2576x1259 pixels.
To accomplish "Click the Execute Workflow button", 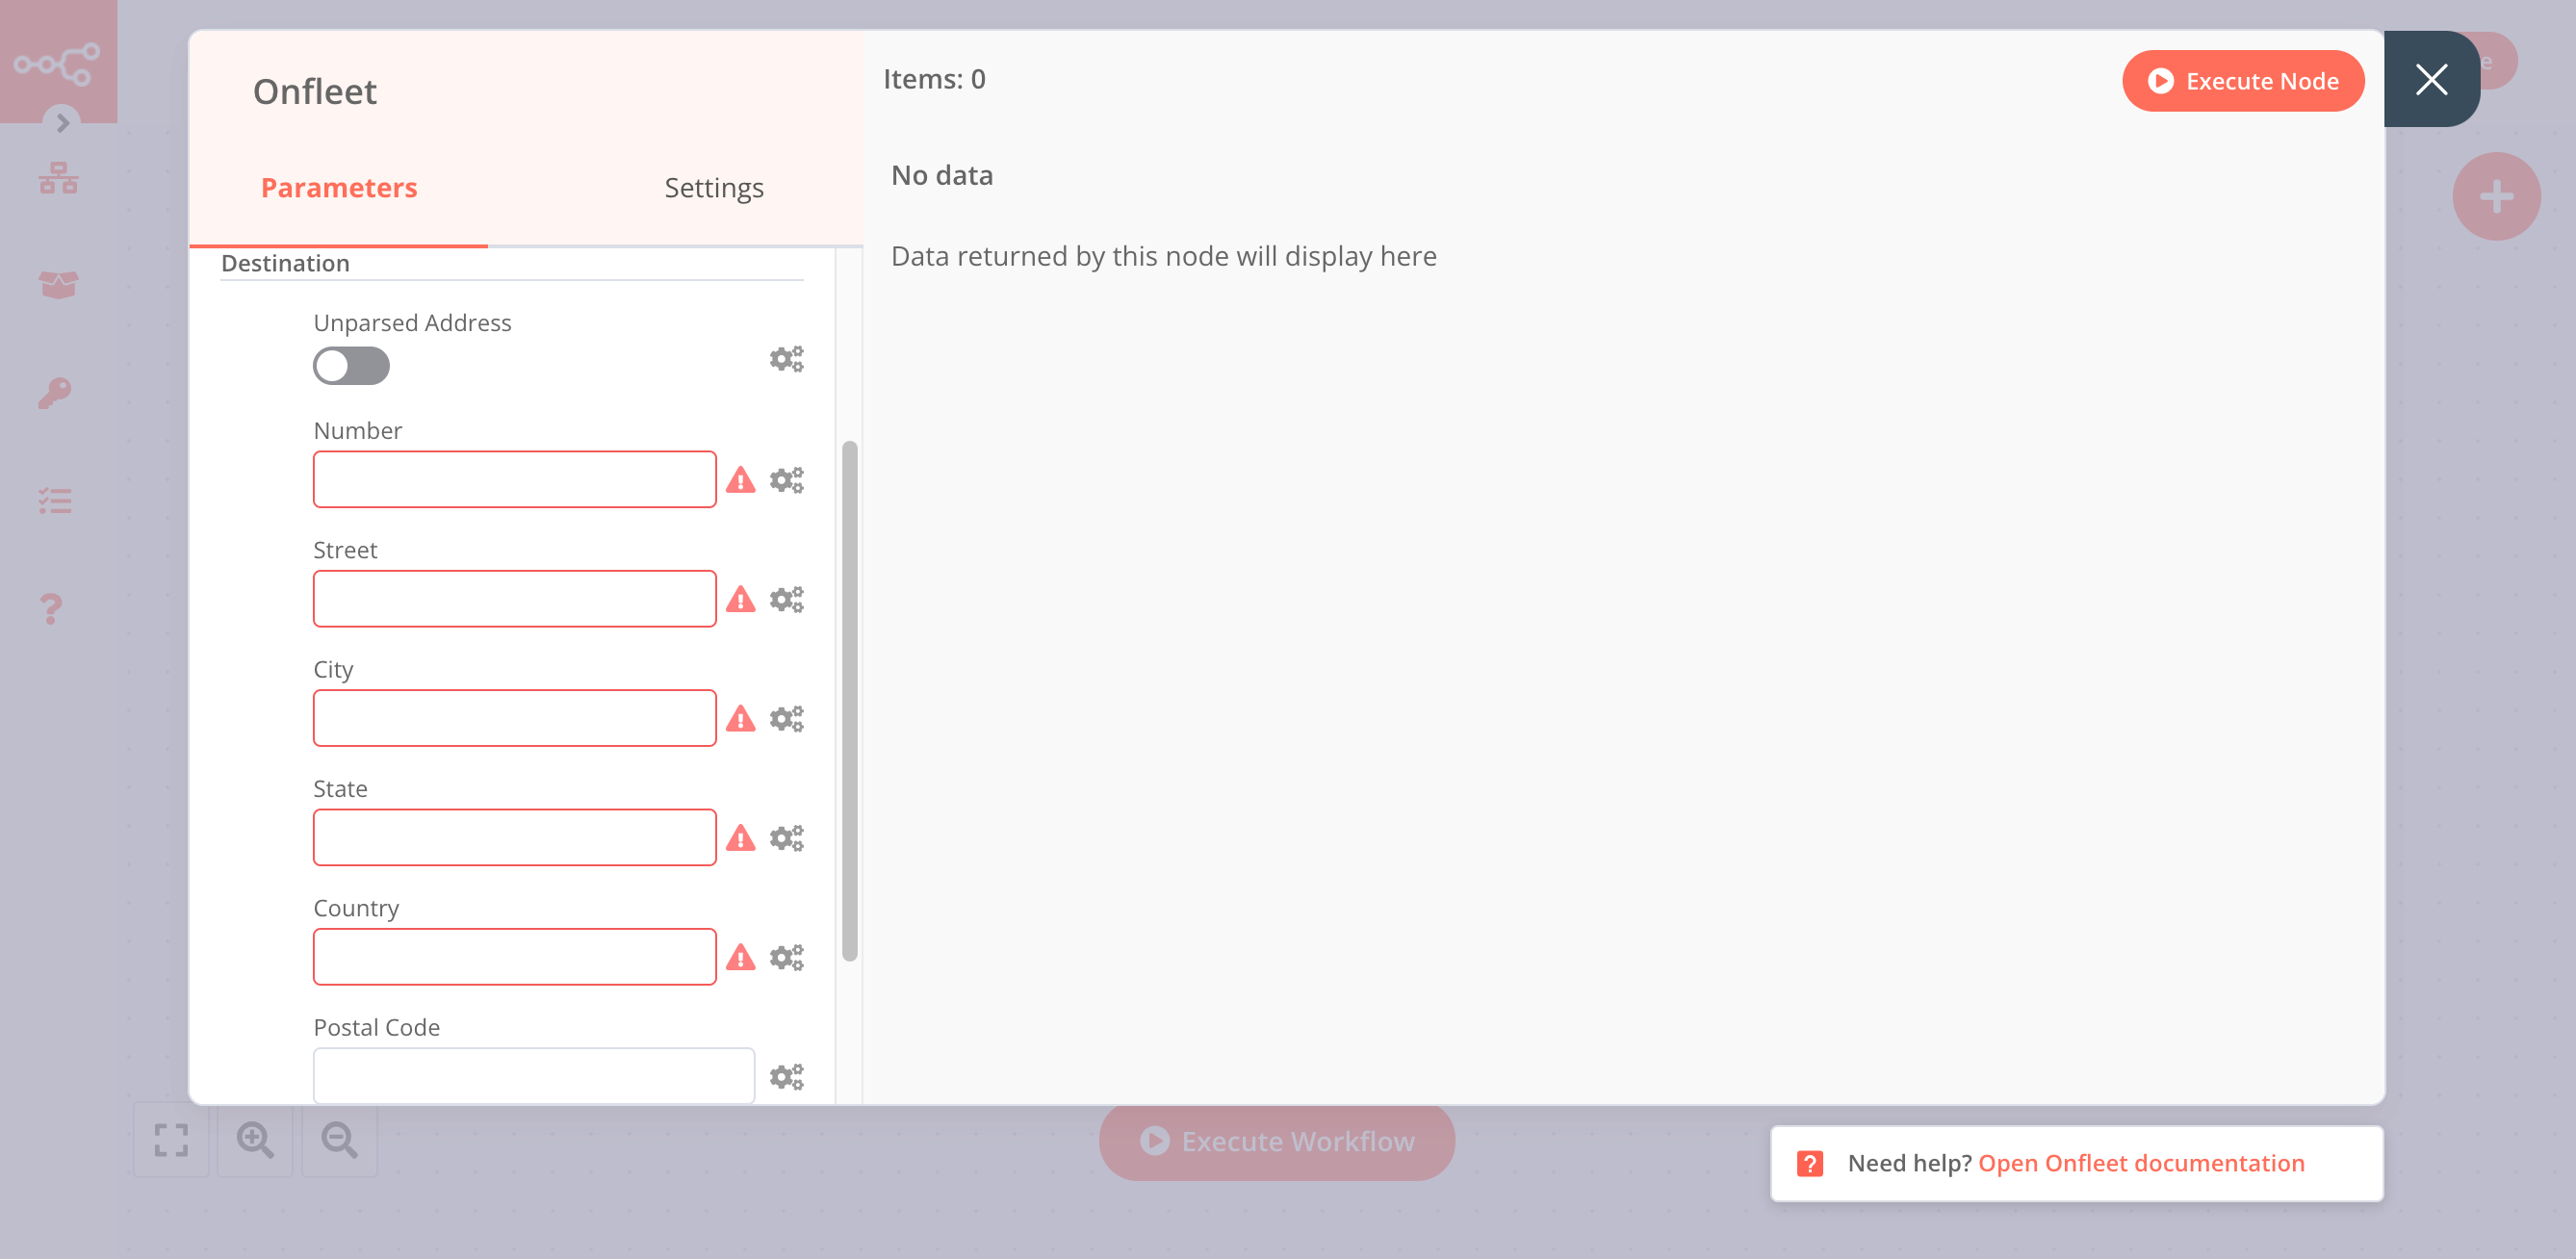I will [x=1276, y=1141].
